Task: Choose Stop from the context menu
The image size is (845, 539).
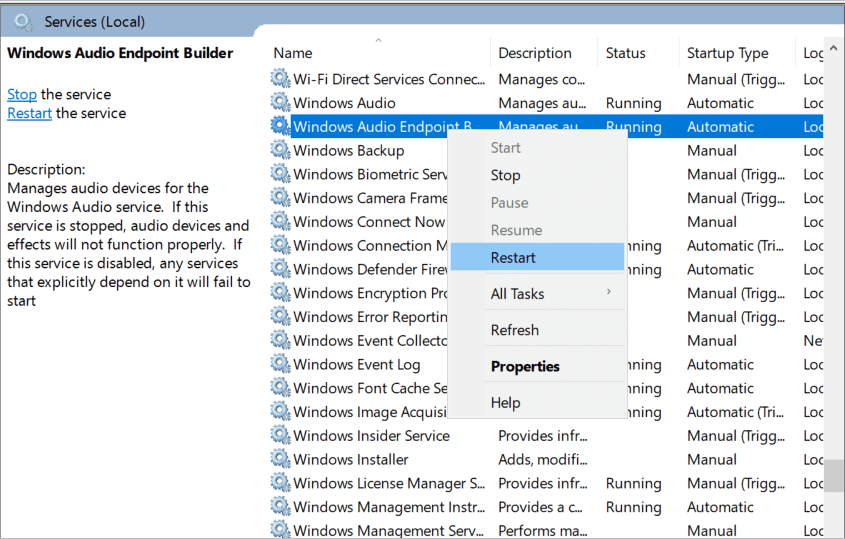Action: pyautogui.click(x=537, y=175)
